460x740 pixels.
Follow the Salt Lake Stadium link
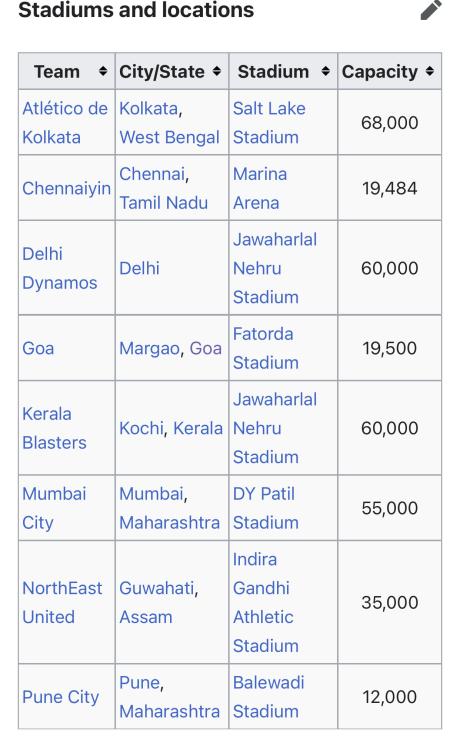click(269, 123)
